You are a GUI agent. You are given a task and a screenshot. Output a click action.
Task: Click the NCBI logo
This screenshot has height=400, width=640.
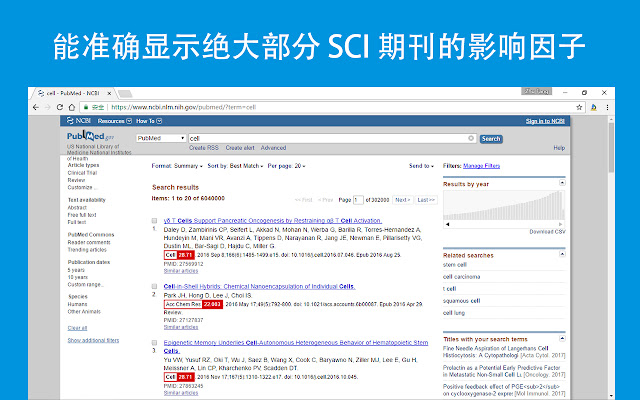click(79, 121)
